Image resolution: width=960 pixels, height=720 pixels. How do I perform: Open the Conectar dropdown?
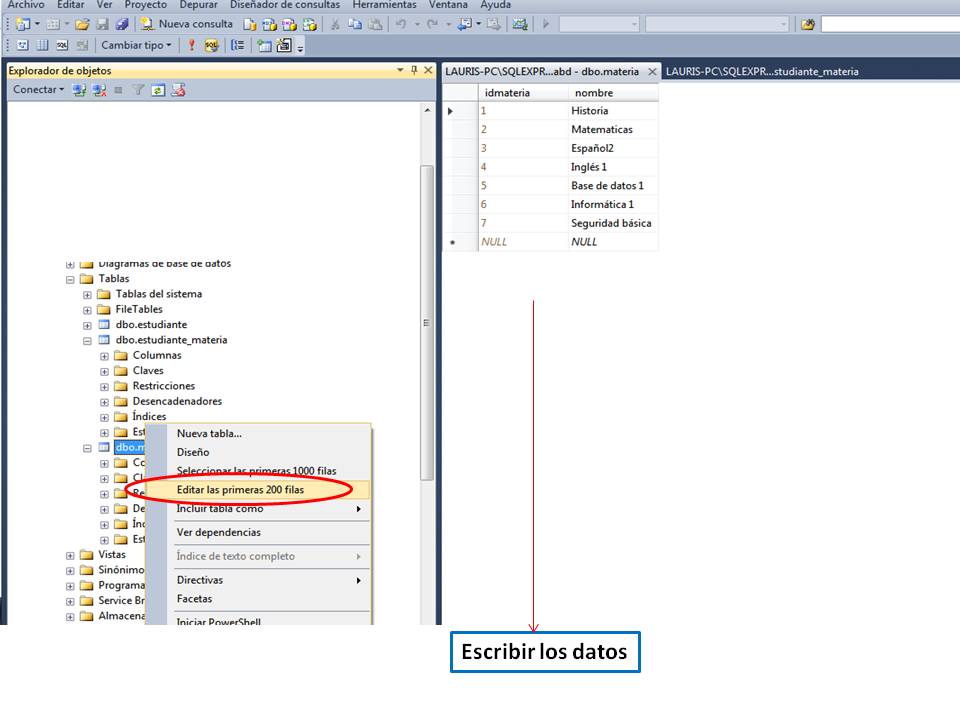point(38,89)
